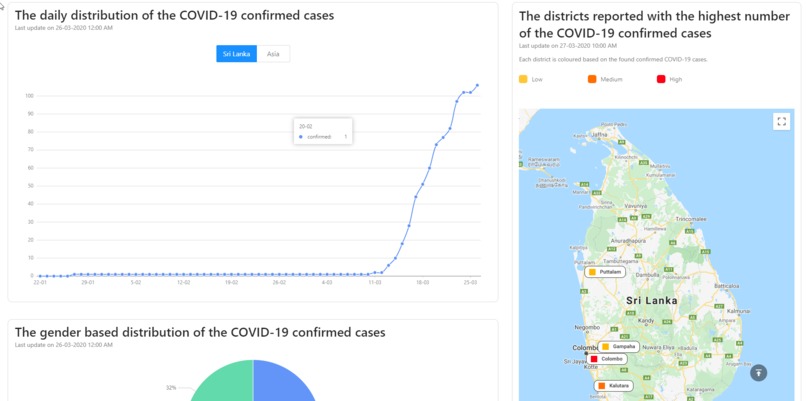
Task: Click the Dambulla label on the map
Action: tap(647, 275)
